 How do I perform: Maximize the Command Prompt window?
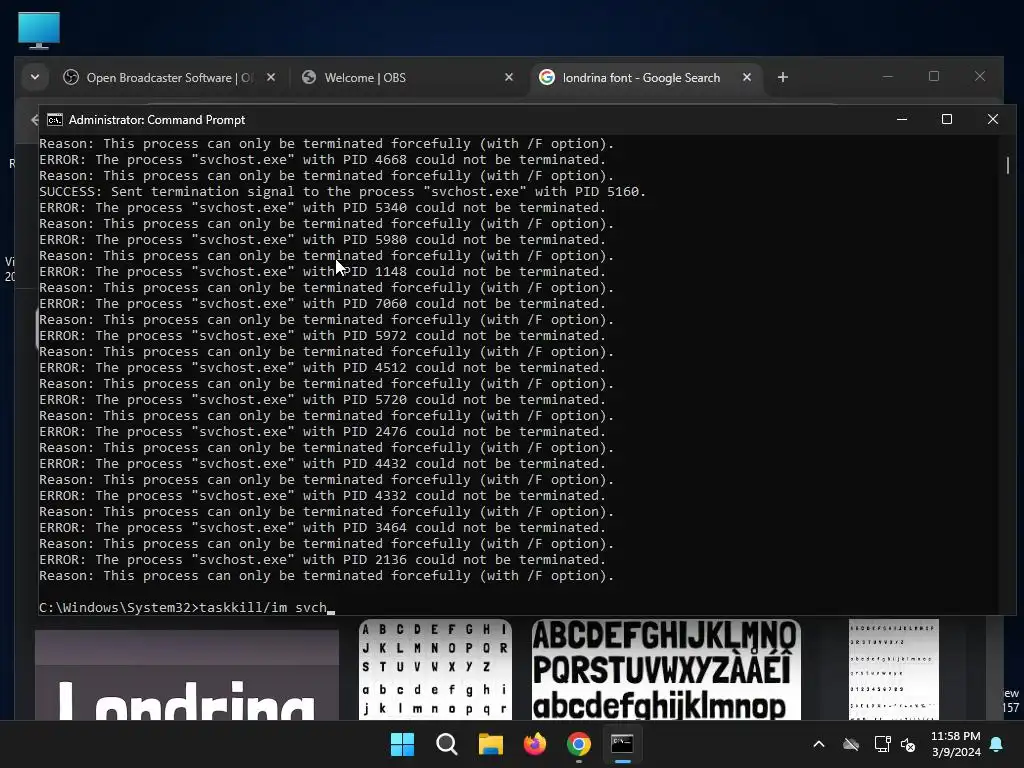(x=946, y=120)
